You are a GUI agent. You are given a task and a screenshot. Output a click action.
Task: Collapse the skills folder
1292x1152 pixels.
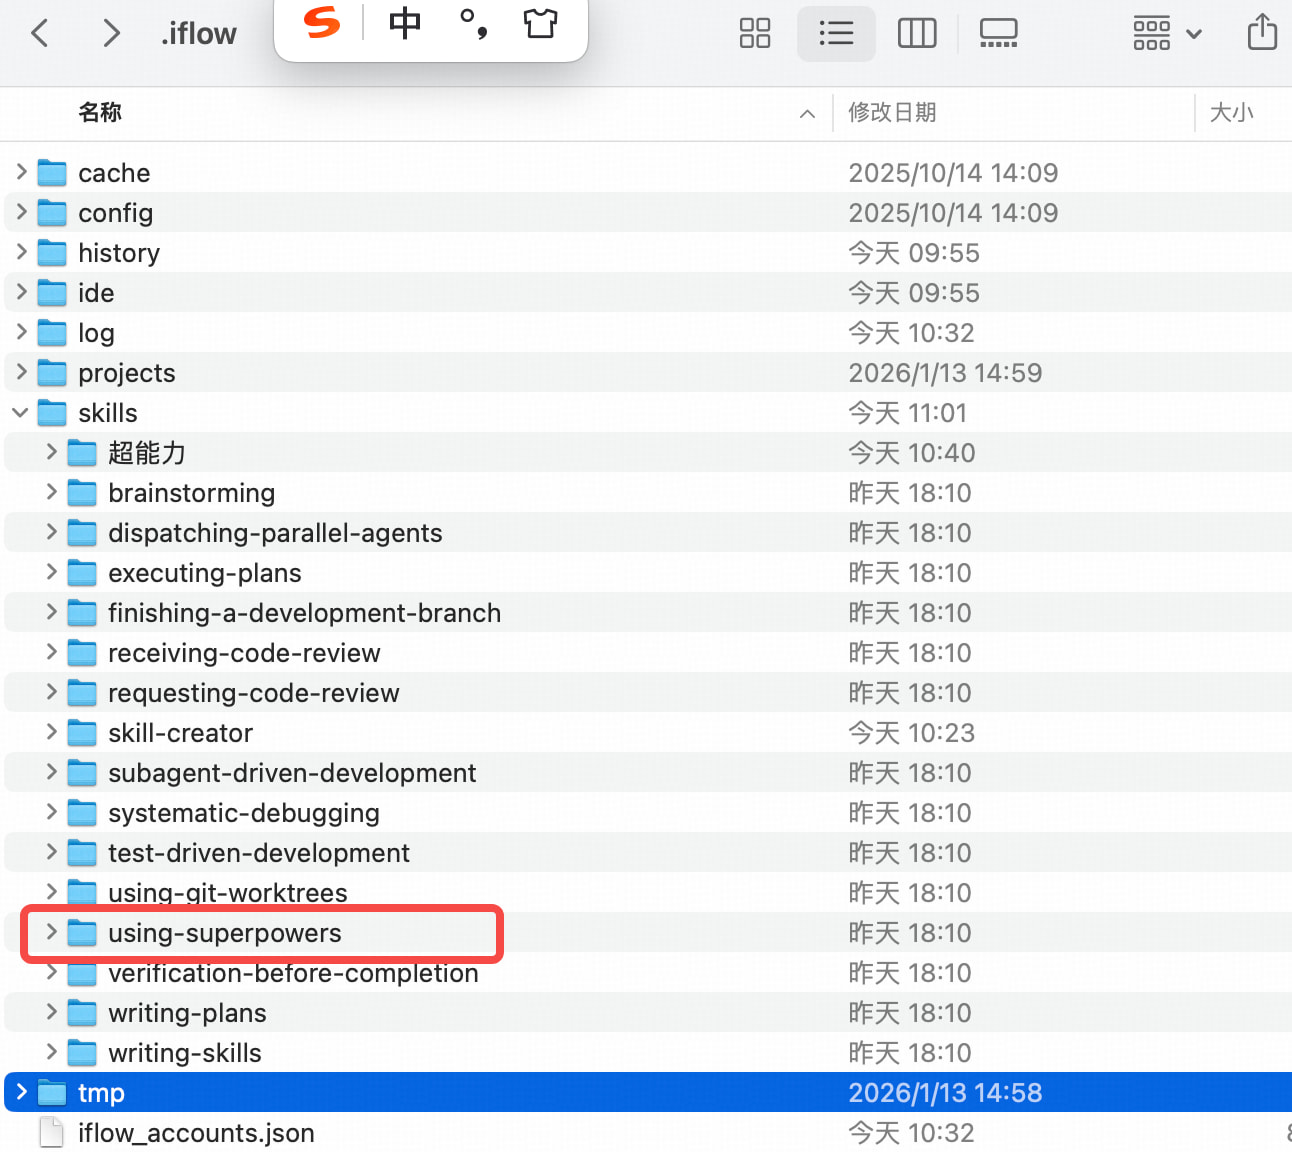(x=21, y=412)
